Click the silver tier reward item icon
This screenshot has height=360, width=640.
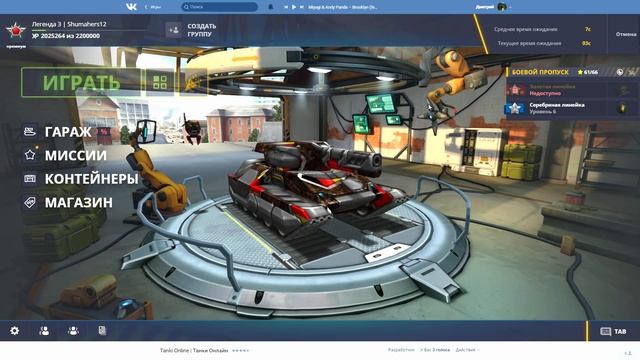[622, 108]
